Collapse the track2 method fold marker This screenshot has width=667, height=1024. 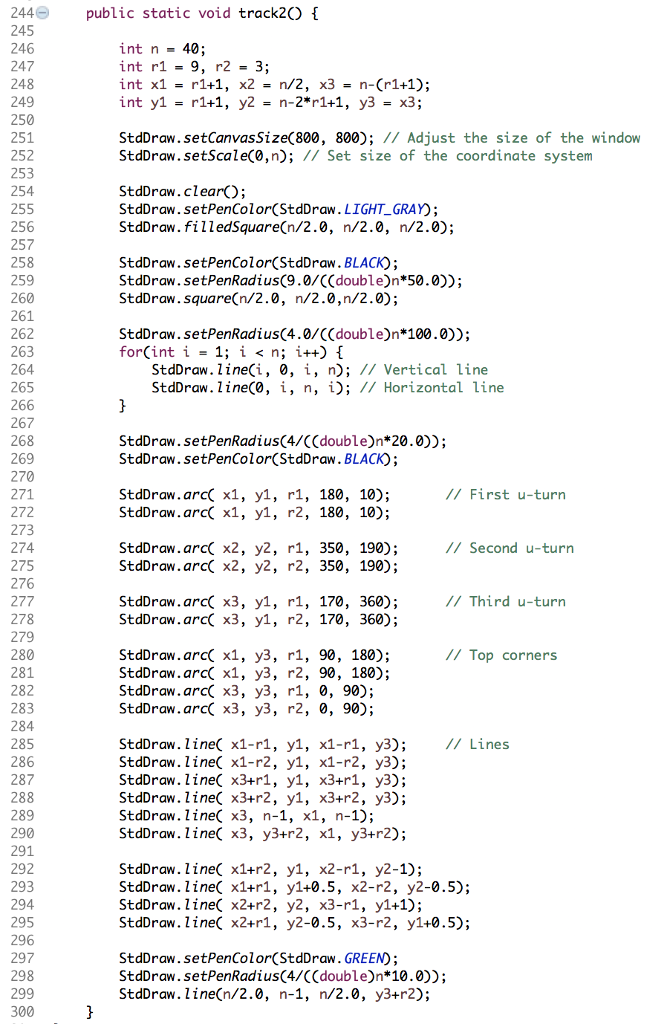pyautogui.click(x=42, y=12)
